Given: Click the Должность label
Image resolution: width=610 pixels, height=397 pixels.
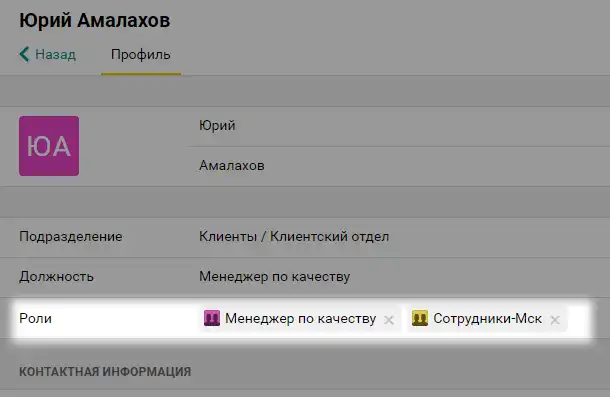Looking at the screenshot, I should tap(56, 277).
